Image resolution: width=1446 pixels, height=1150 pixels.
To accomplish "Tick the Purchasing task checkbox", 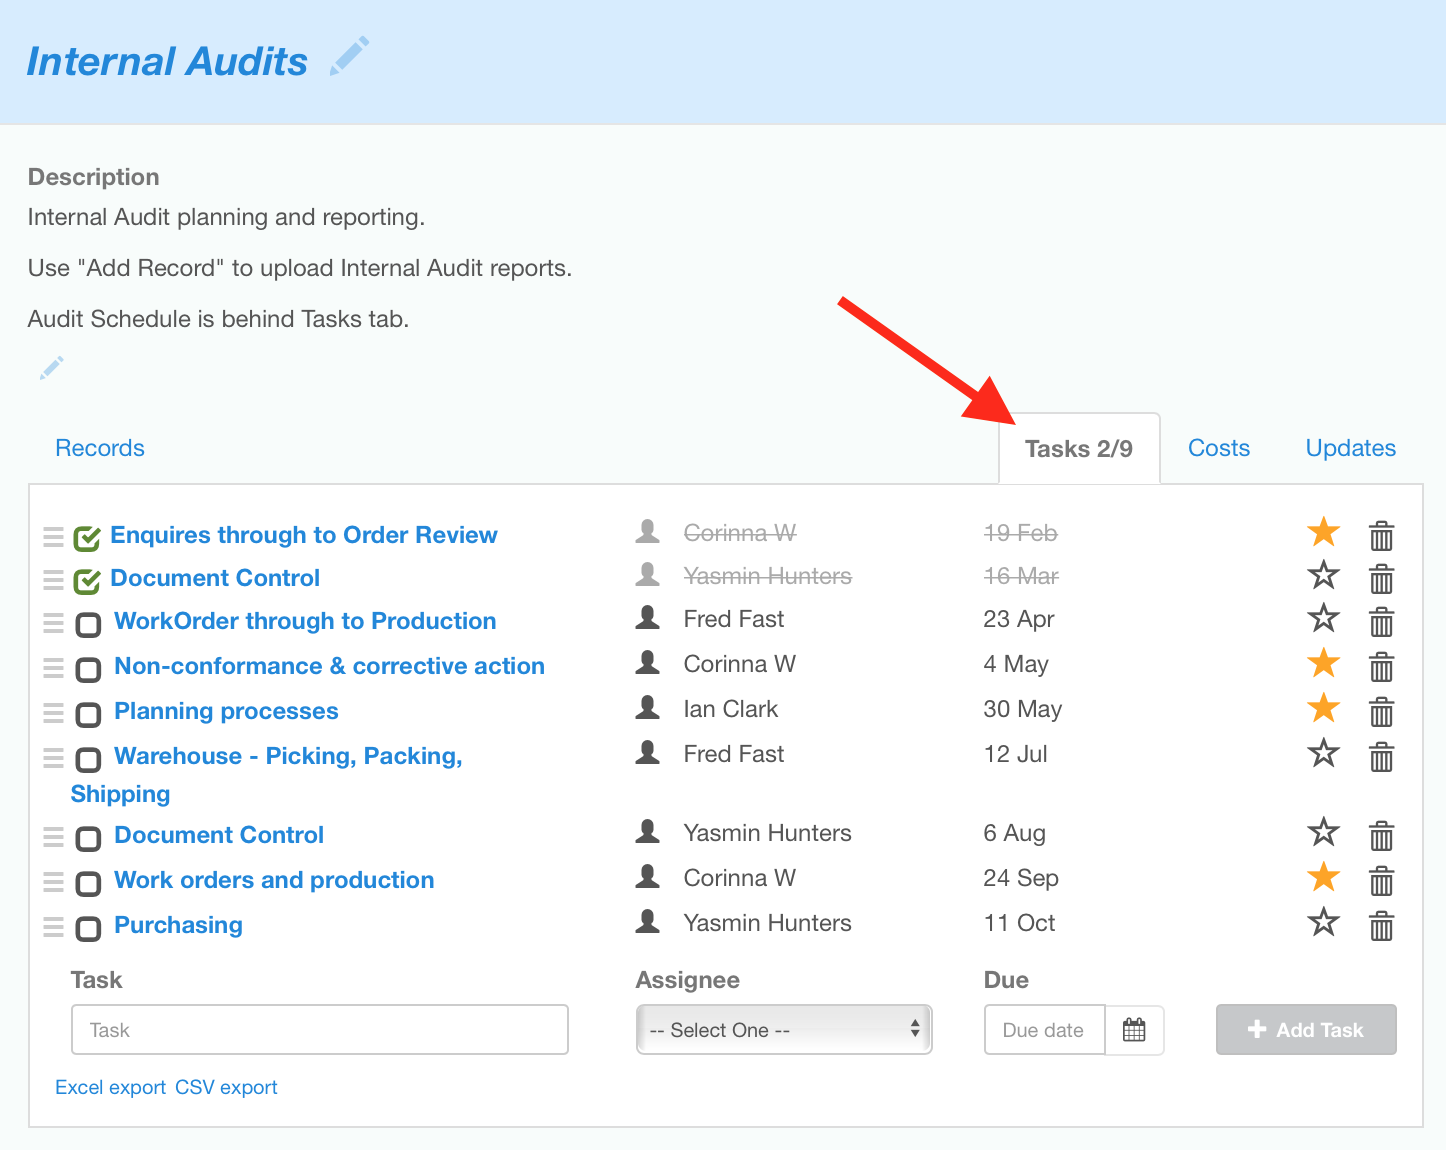I will (x=88, y=928).
